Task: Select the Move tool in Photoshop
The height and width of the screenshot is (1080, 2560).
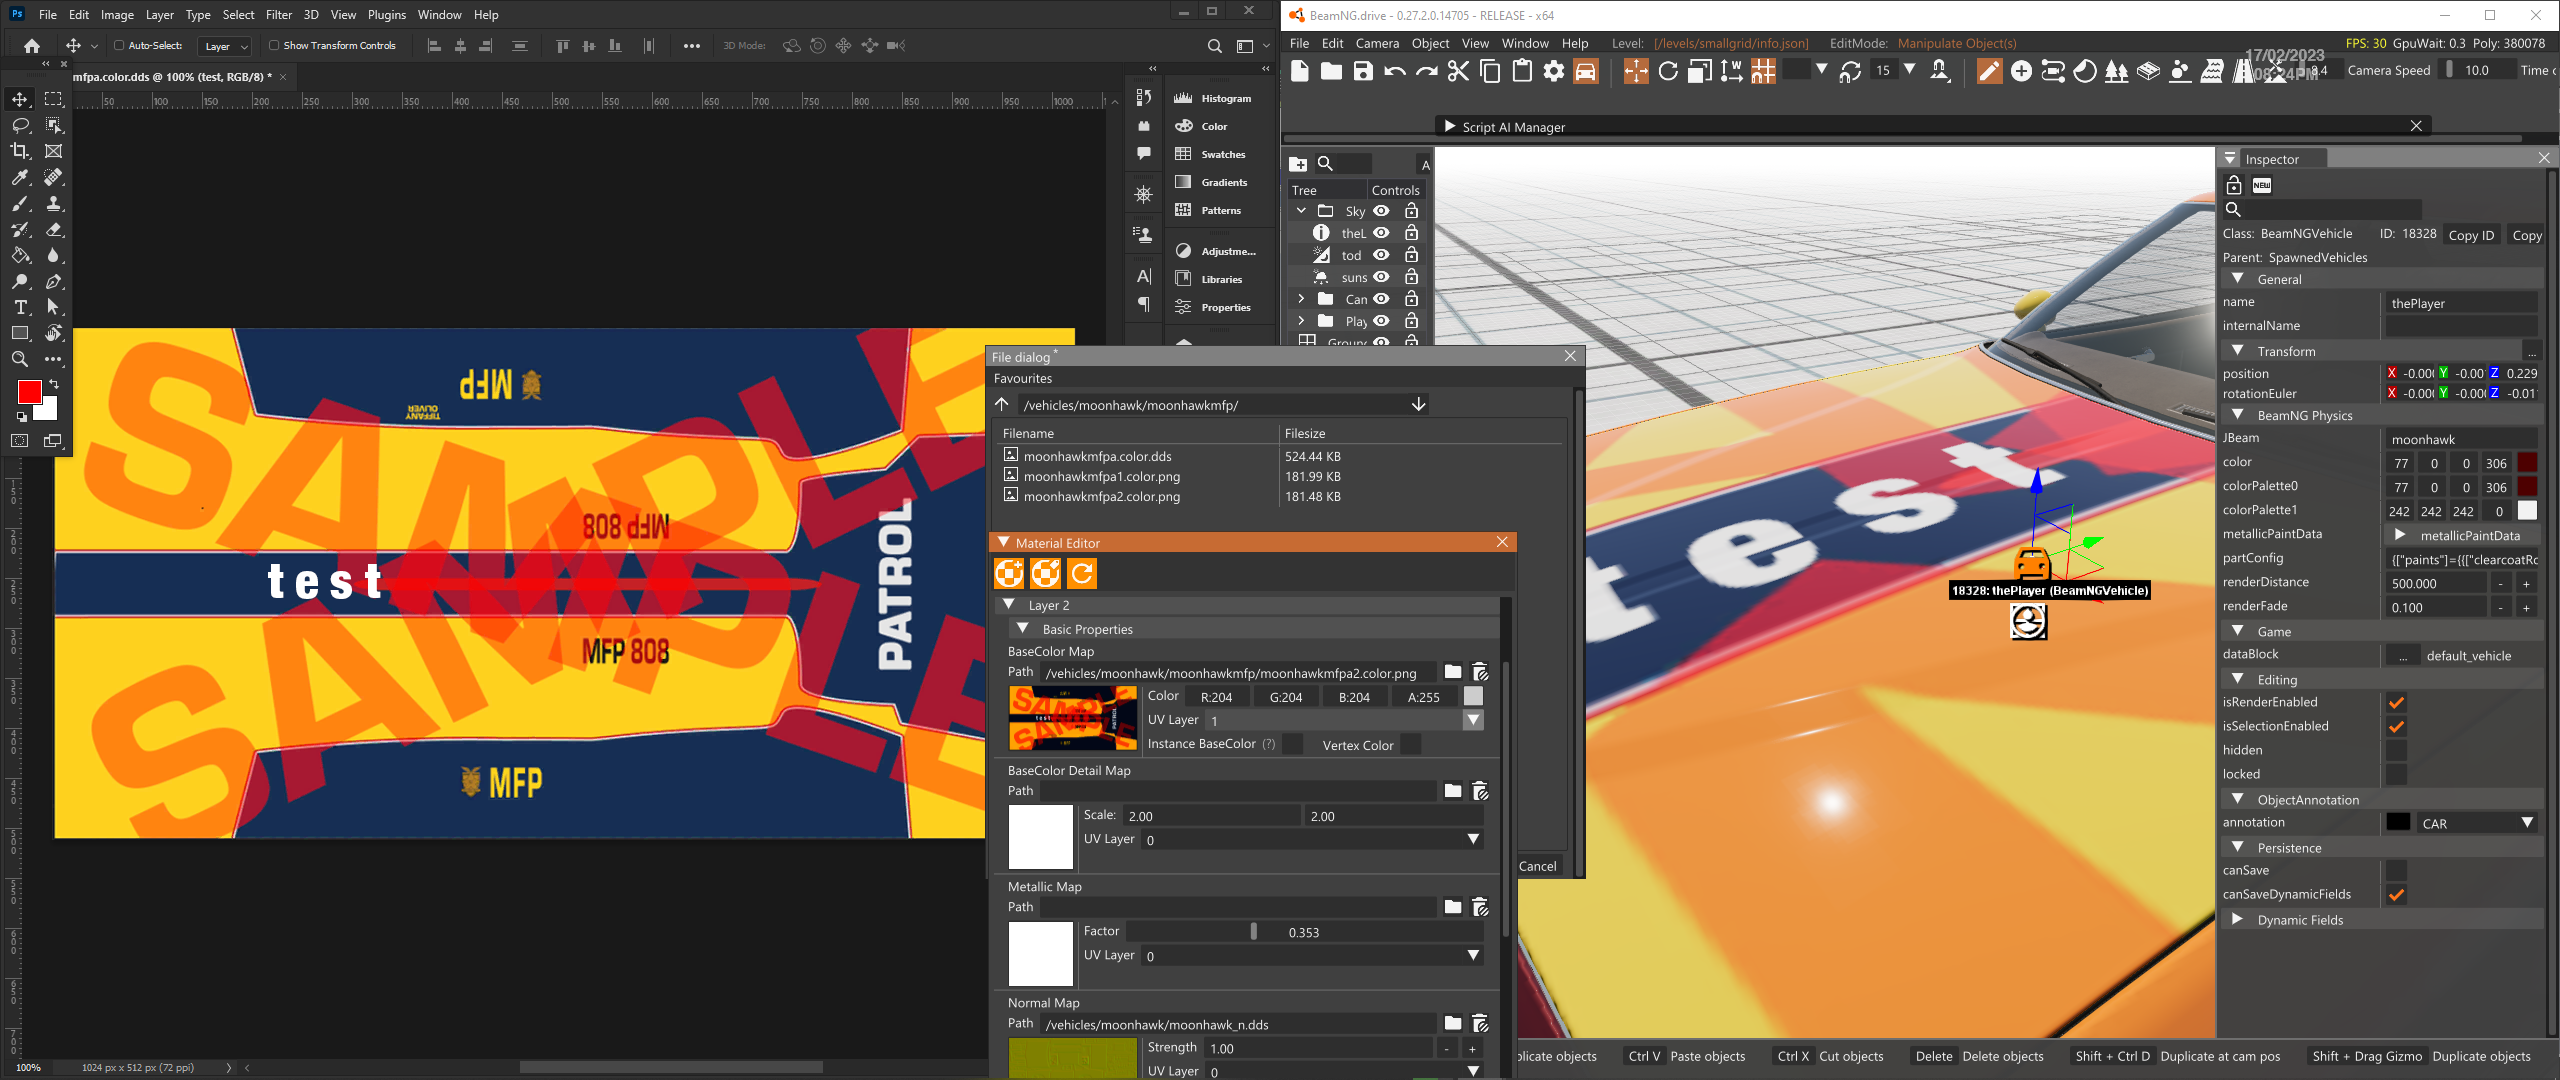Action: click(x=20, y=99)
